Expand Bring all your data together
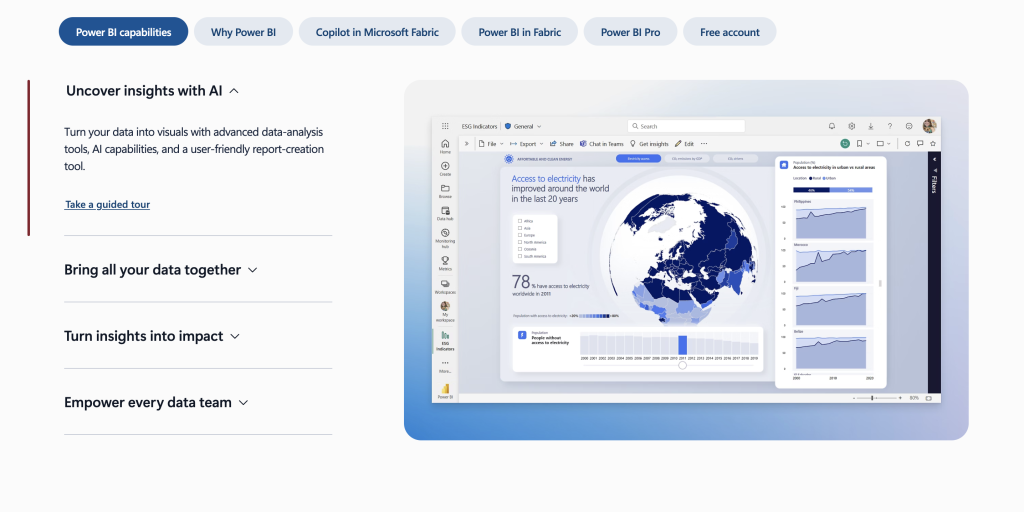Image resolution: width=1024 pixels, height=512 pixels. (x=161, y=270)
